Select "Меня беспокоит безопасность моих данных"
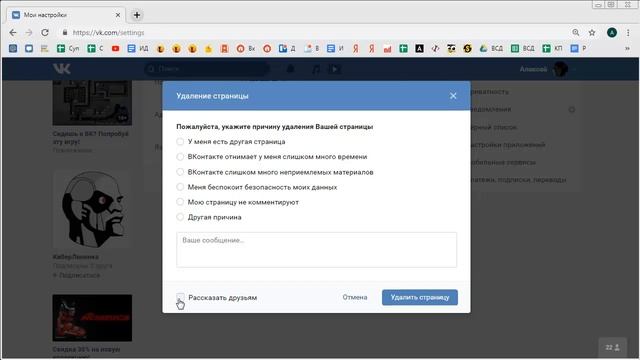Viewport: 640px width, 360px height. (180, 187)
